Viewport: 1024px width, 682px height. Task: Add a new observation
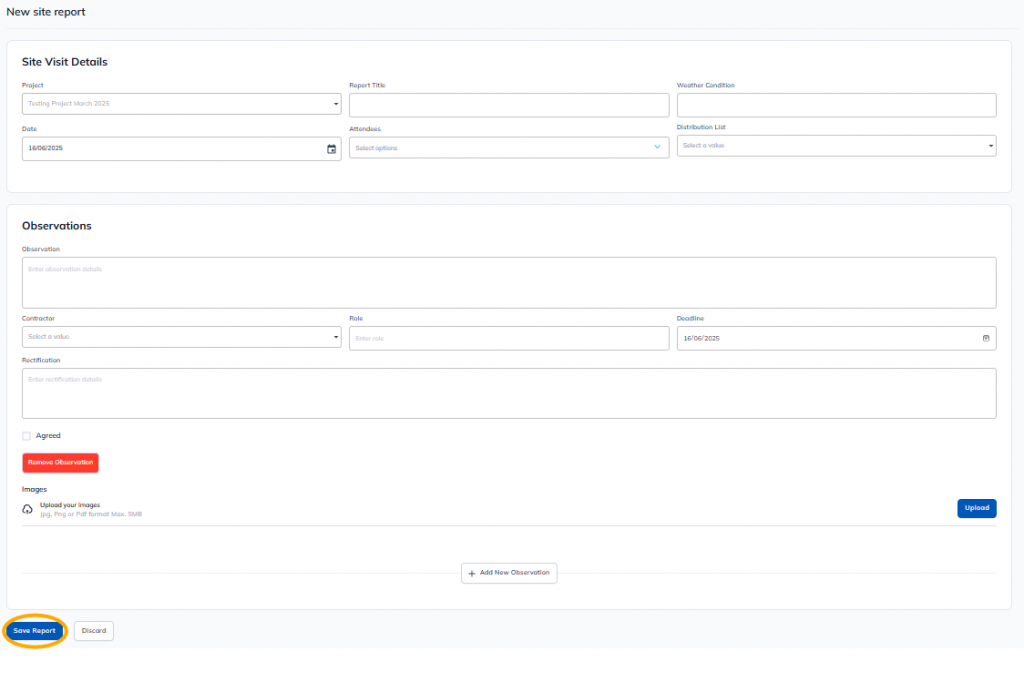coord(509,573)
